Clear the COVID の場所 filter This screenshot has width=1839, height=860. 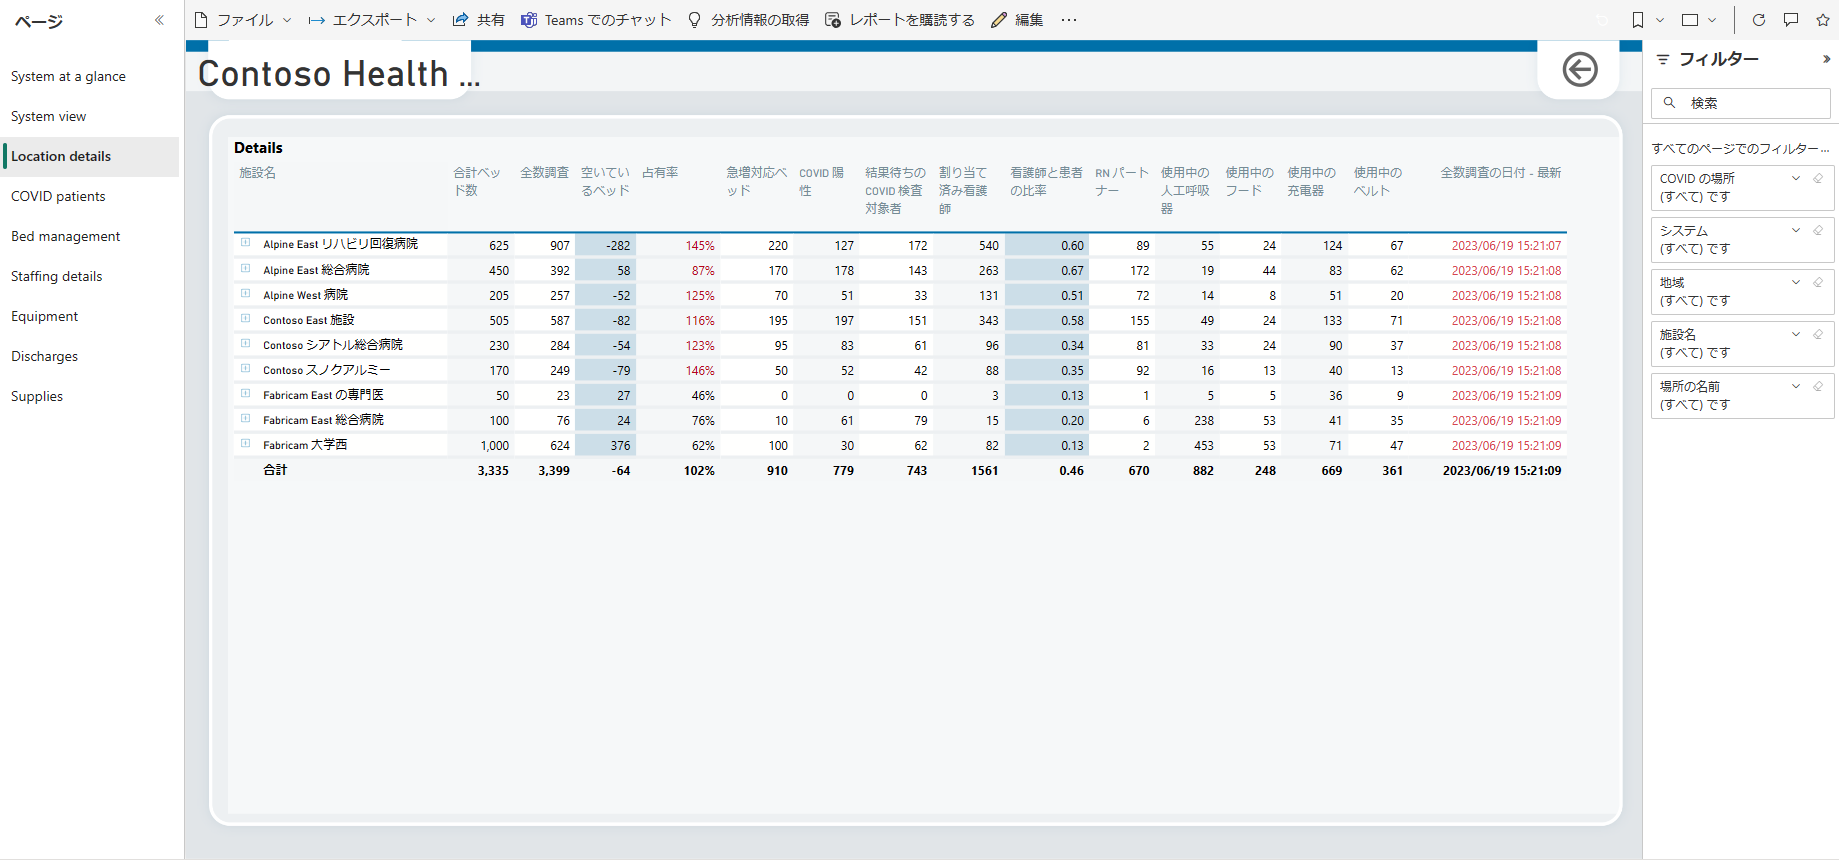[x=1818, y=178]
